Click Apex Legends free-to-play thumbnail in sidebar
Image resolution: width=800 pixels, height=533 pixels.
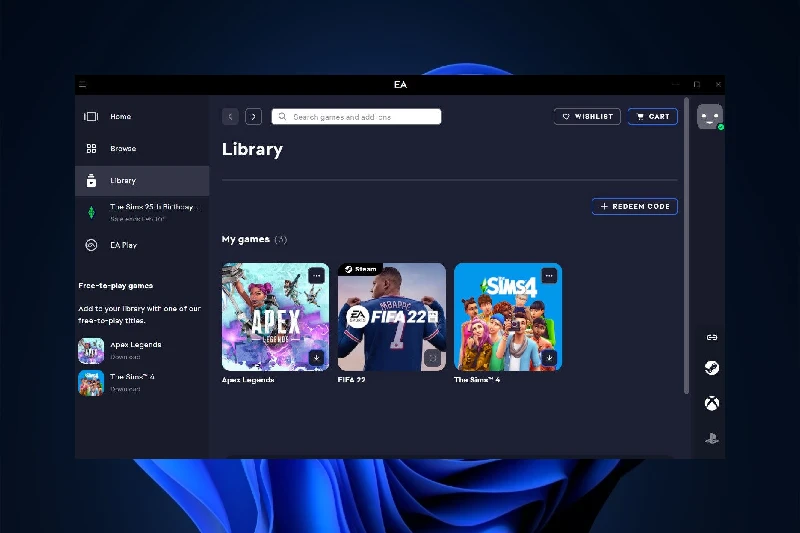(x=91, y=351)
